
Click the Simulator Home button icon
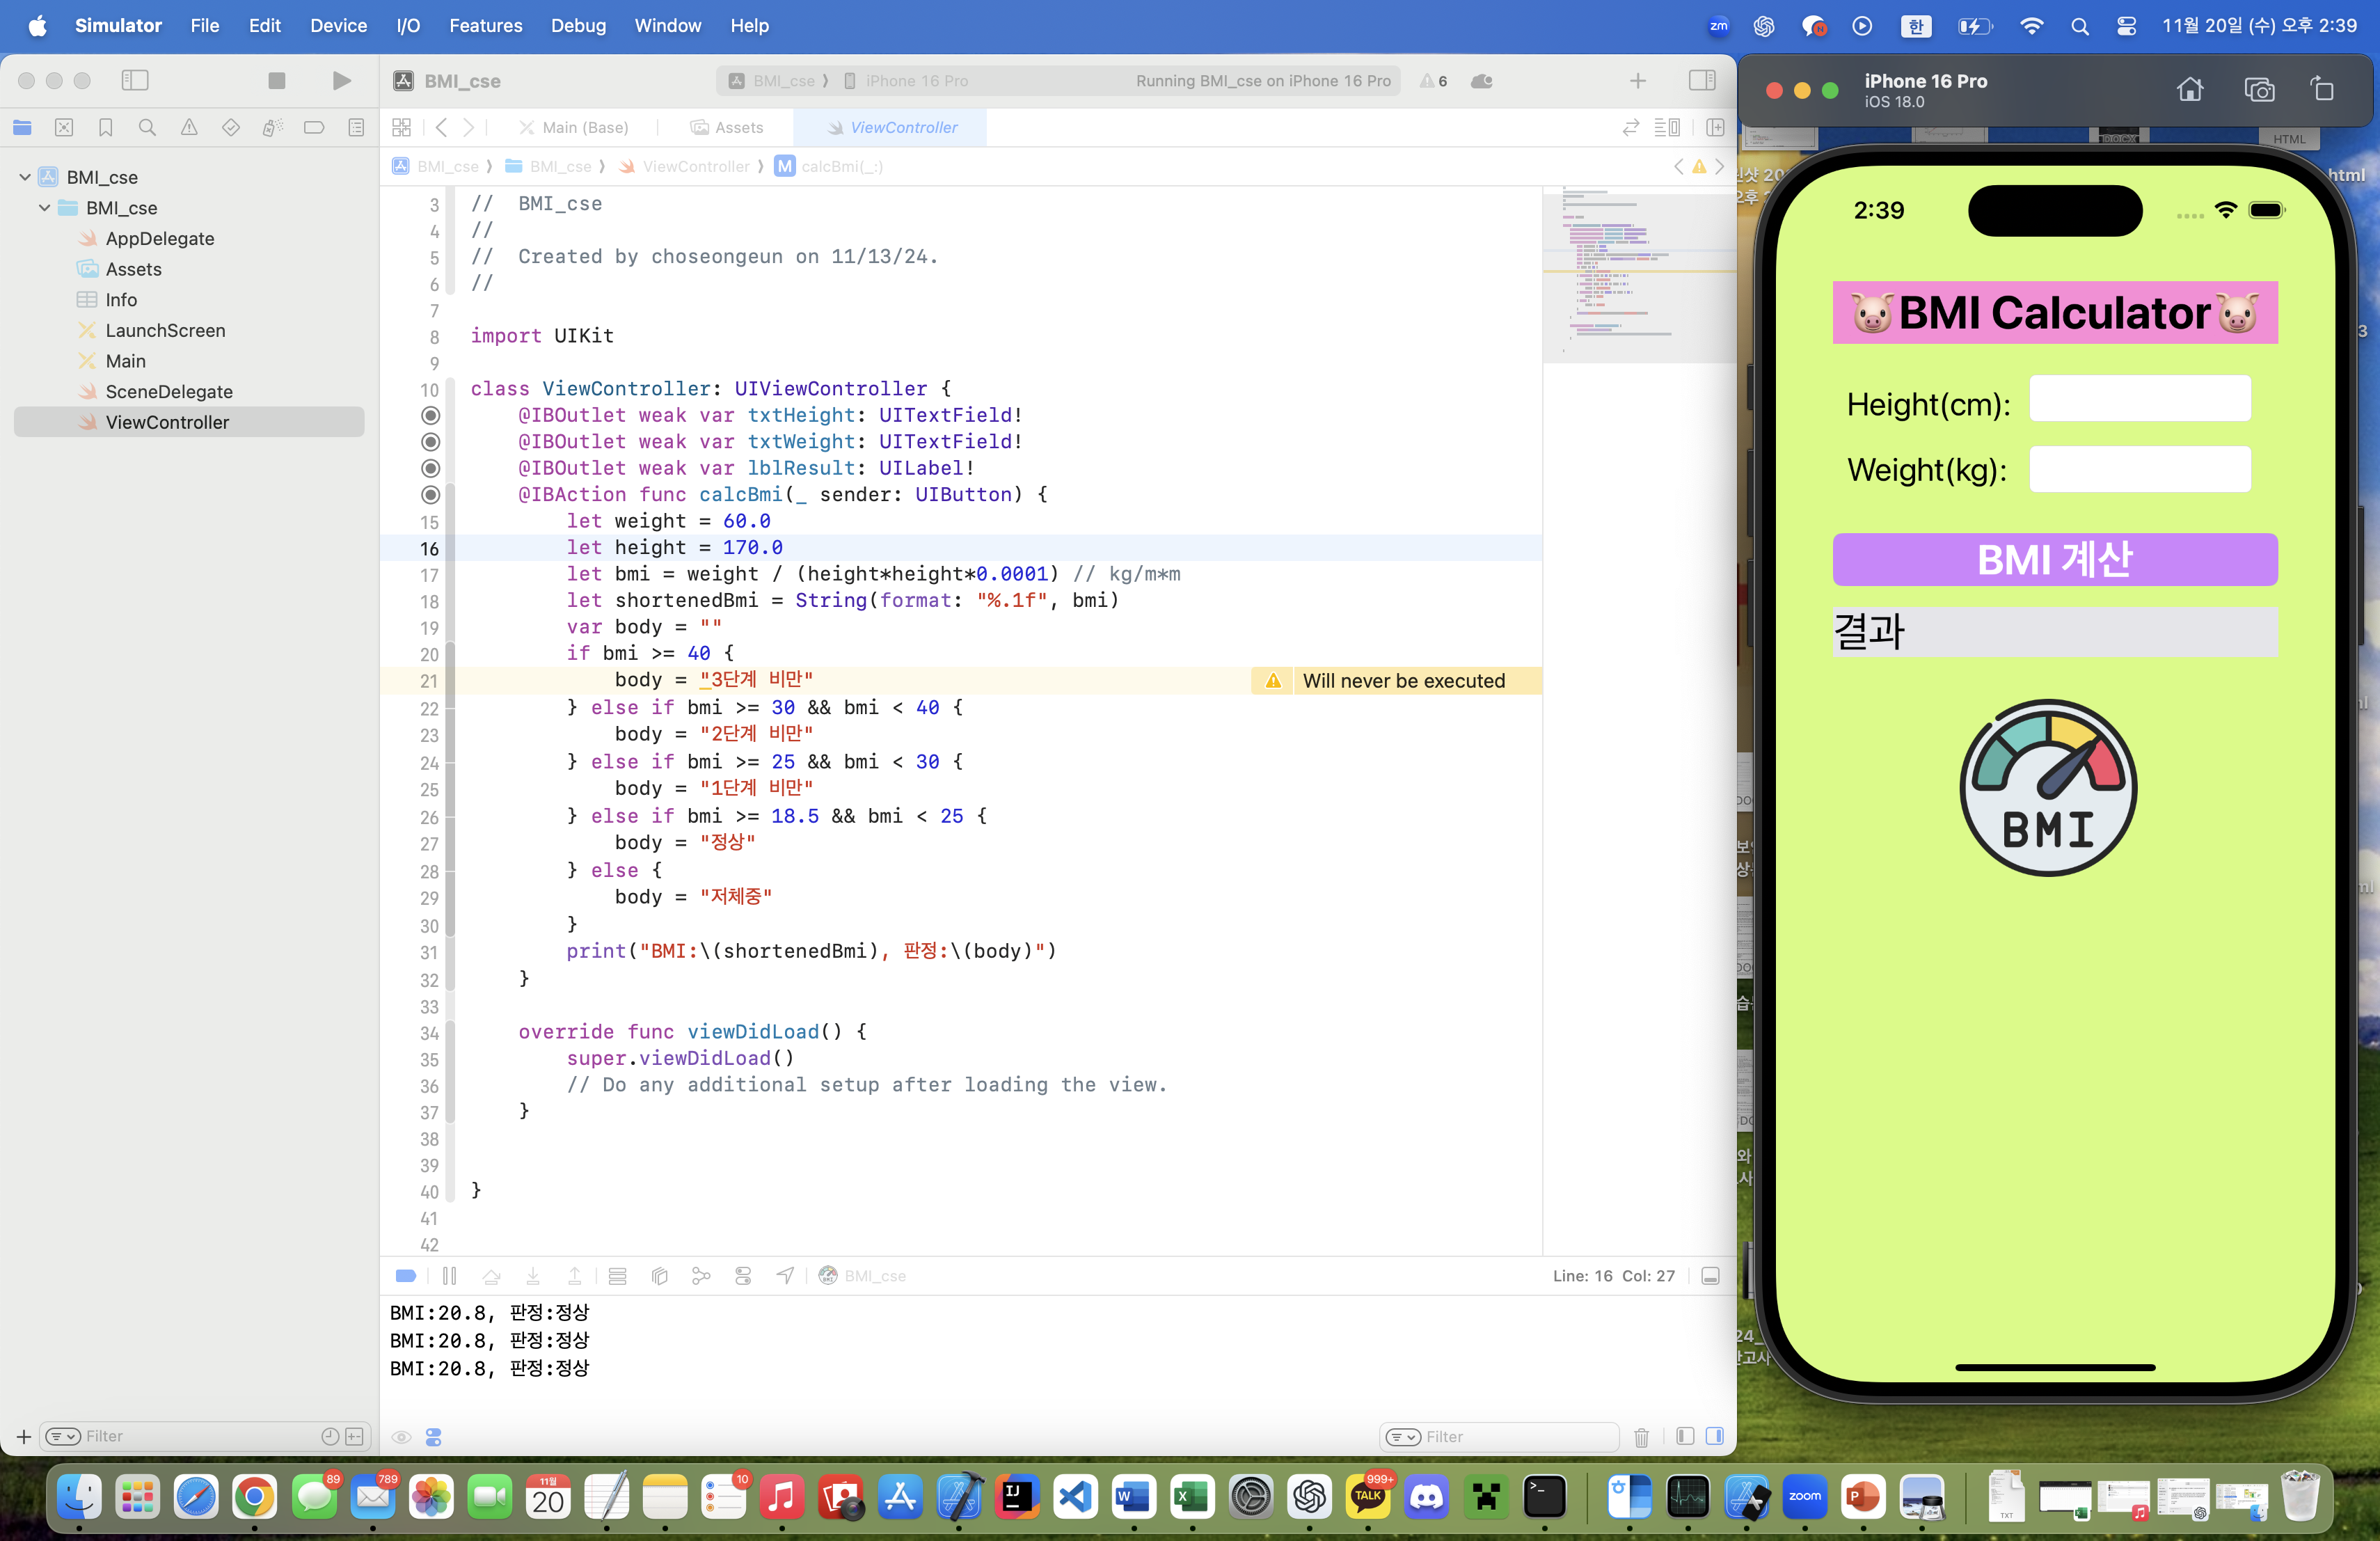pos(2189,89)
